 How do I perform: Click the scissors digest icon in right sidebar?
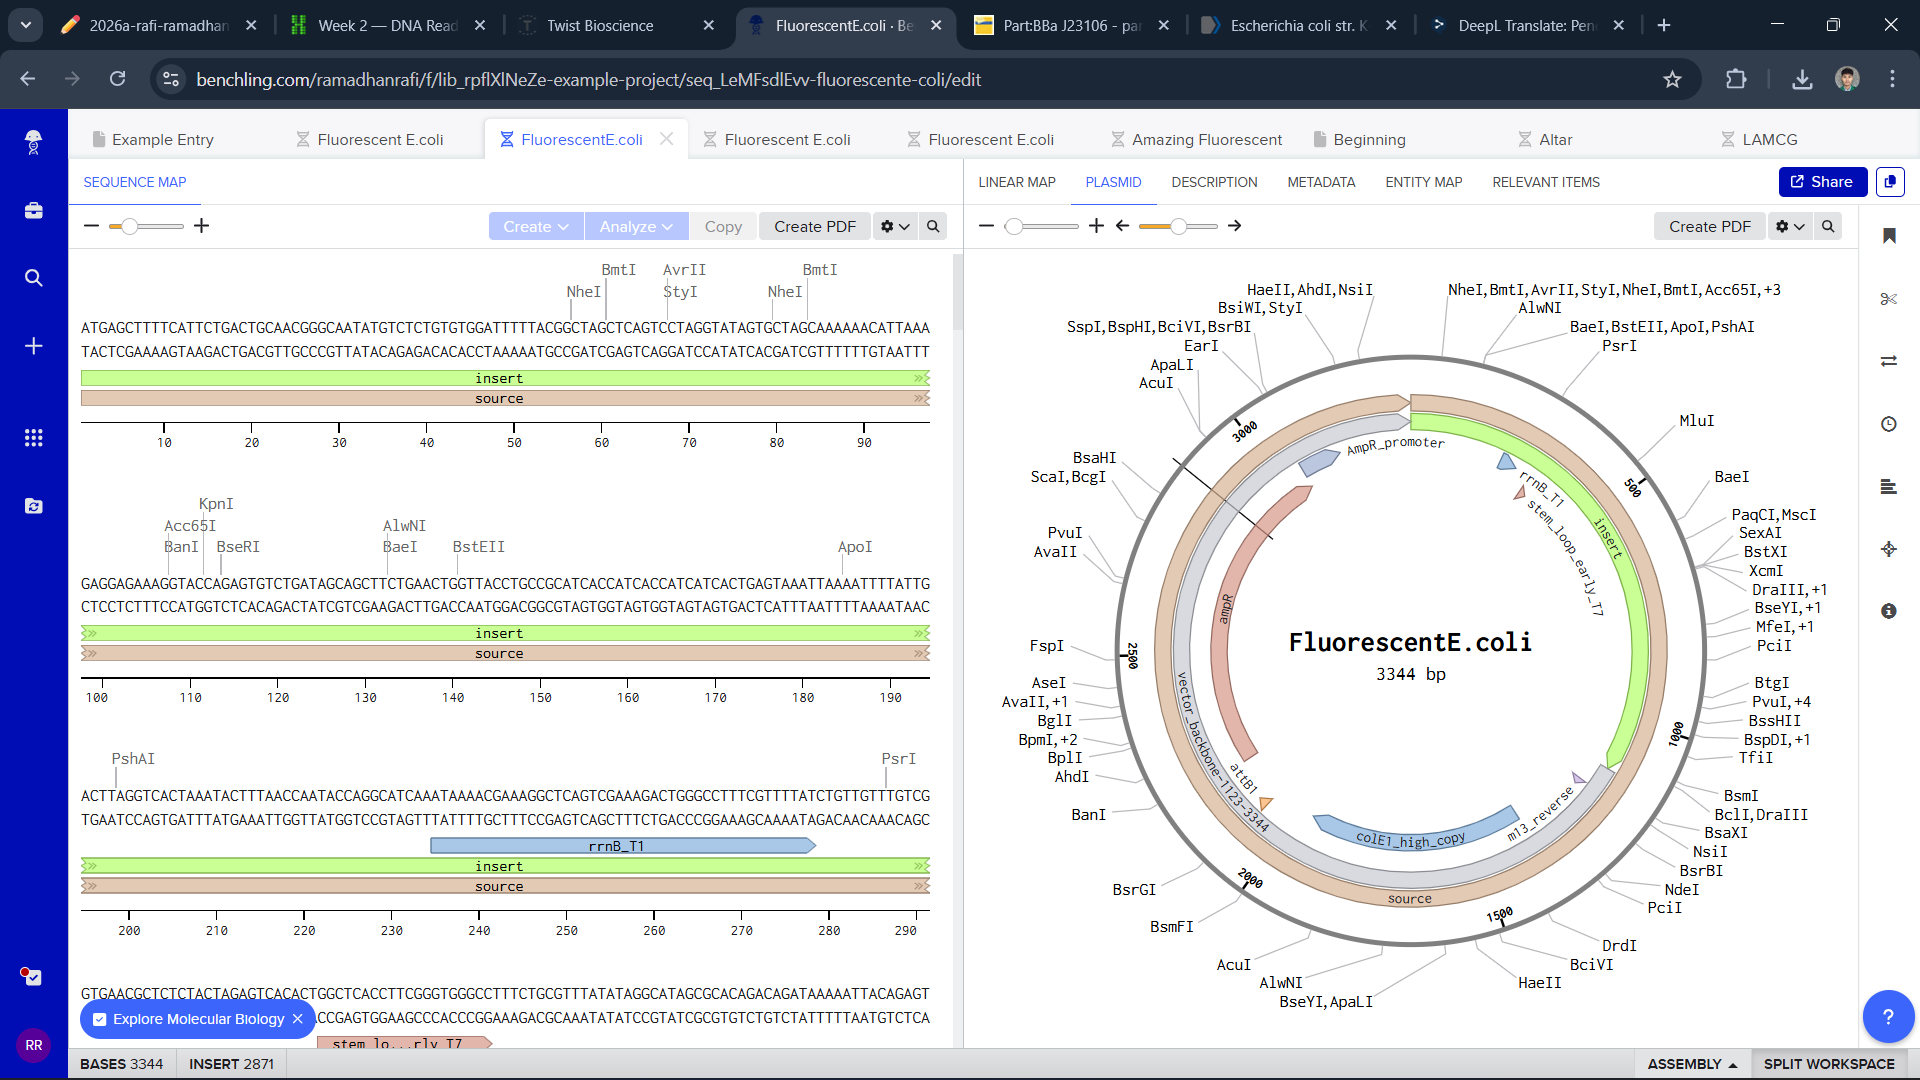pyautogui.click(x=1888, y=299)
